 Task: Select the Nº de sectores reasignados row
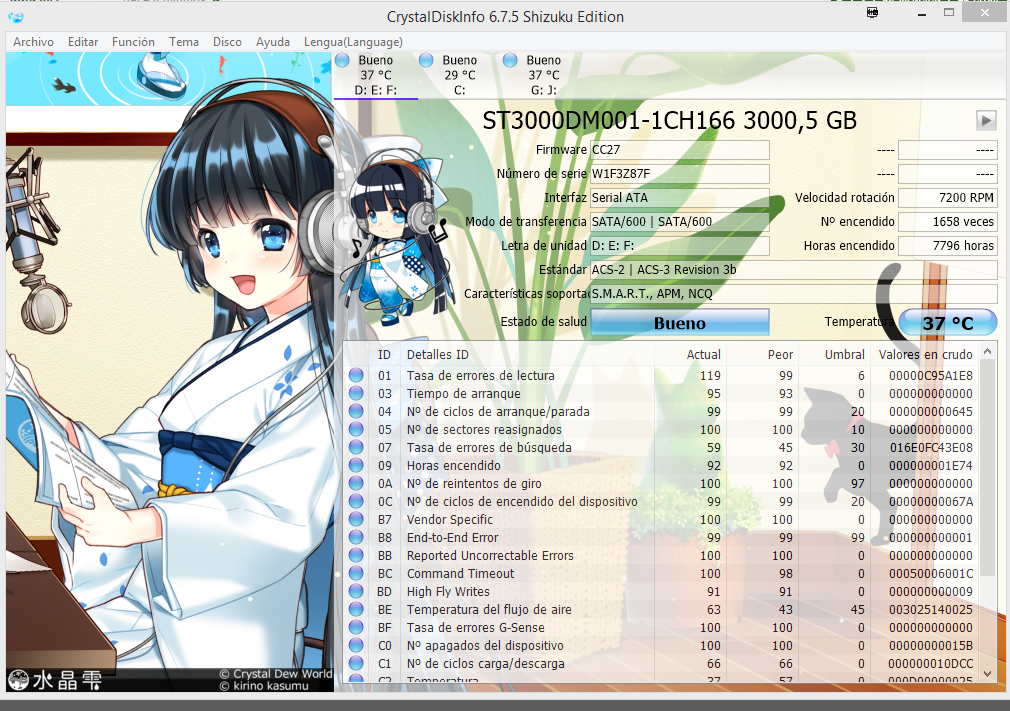pos(662,430)
